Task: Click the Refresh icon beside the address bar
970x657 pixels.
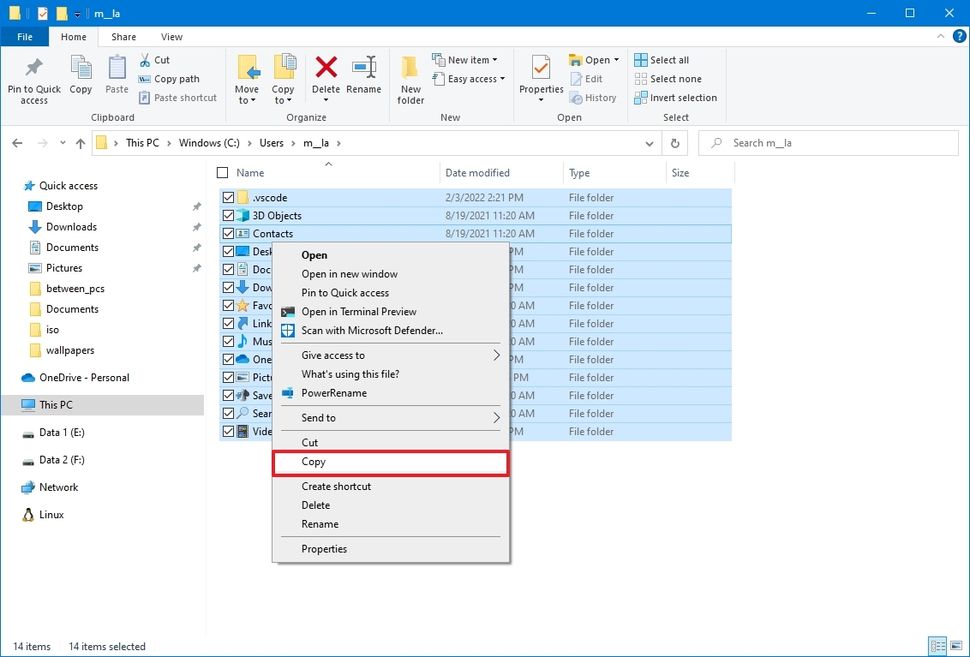Action: tap(675, 143)
